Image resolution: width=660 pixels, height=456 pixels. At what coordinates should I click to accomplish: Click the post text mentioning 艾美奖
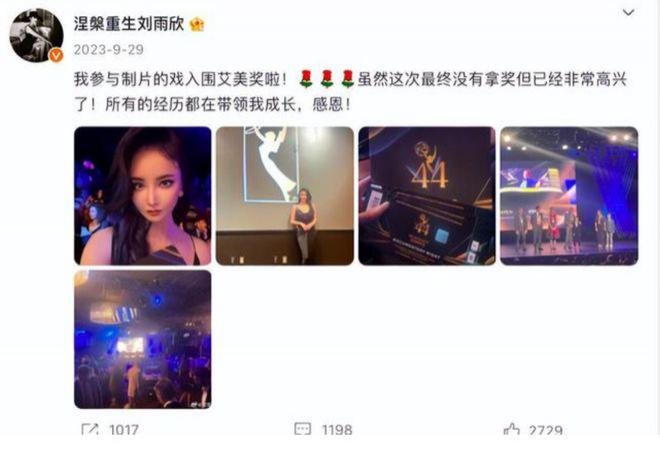(x=351, y=91)
